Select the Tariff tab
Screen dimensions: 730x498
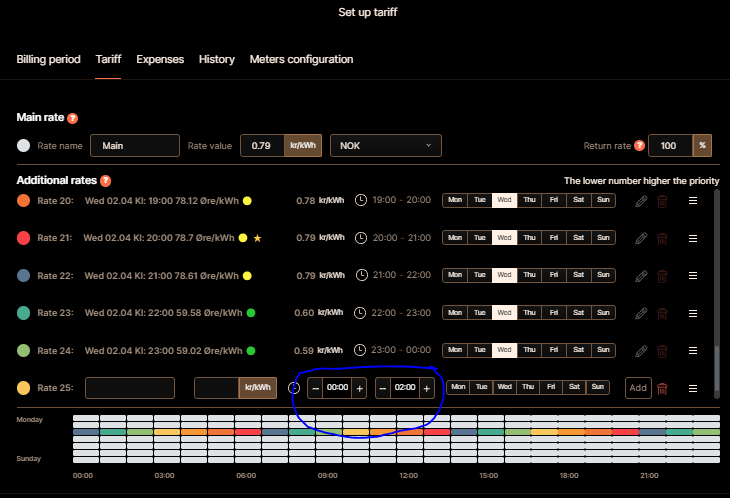click(x=108, y=60)
